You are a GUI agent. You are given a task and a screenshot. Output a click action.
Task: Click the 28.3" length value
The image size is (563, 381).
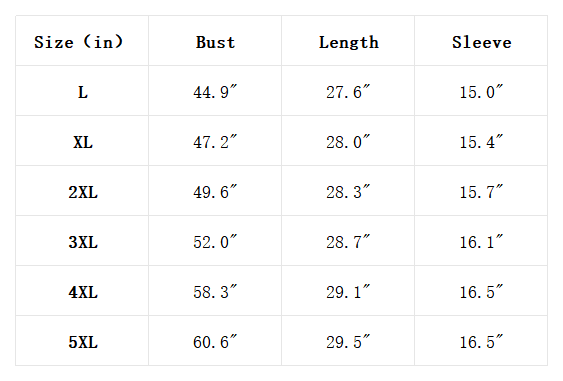[348, 192]
